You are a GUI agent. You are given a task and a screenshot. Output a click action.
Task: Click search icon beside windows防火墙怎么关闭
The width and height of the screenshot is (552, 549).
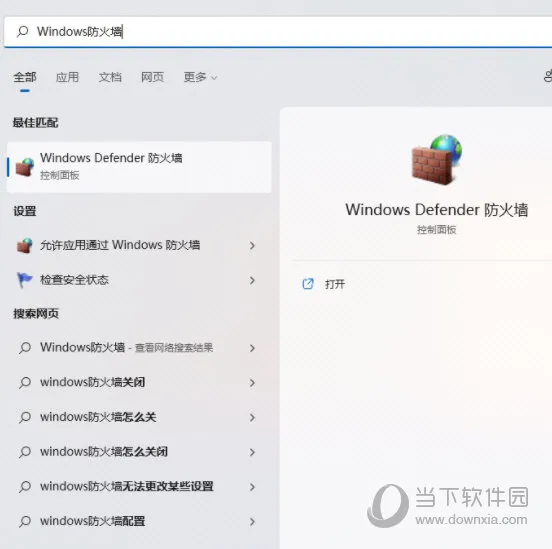pyautogui.click(x=25, y=452)
